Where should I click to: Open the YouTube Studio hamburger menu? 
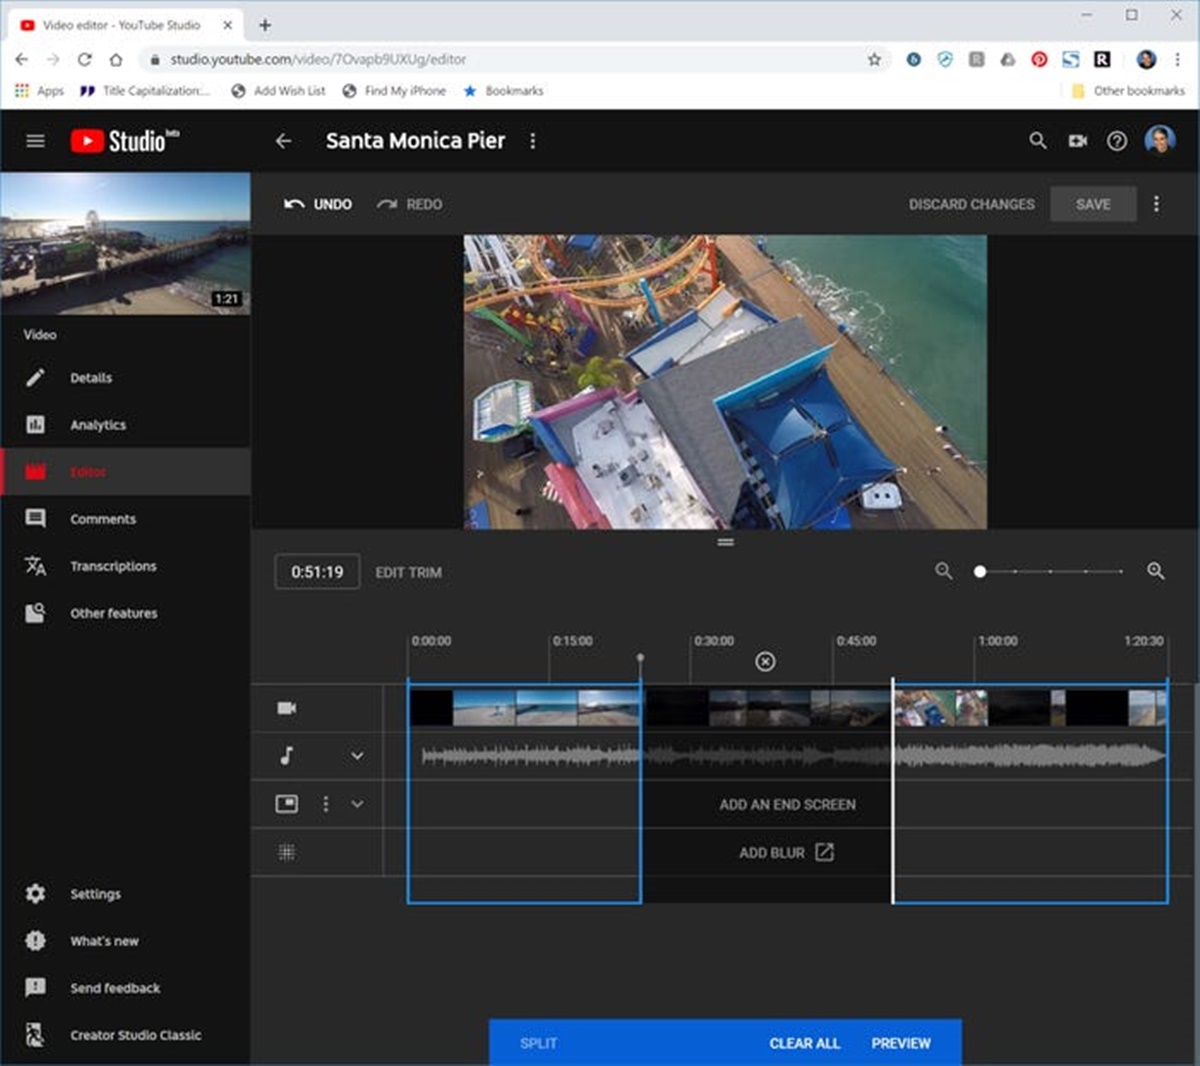tap(35, 141)
